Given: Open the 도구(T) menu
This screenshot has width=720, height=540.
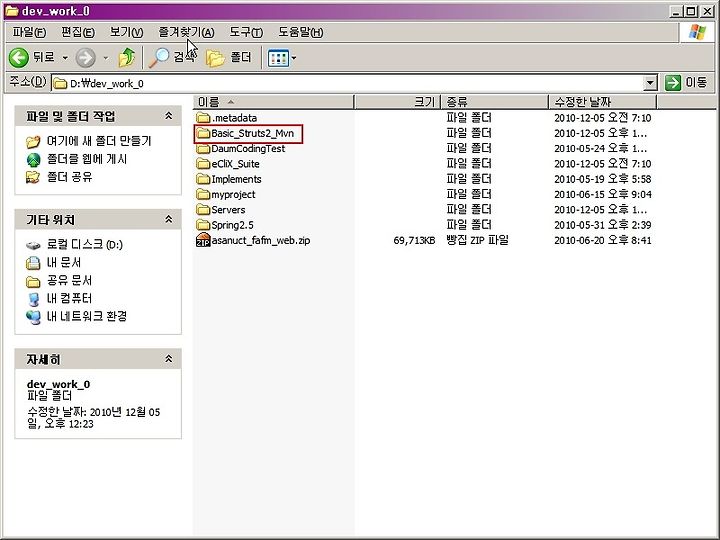Looking at the screenshot, I should (x=247, y=32).
